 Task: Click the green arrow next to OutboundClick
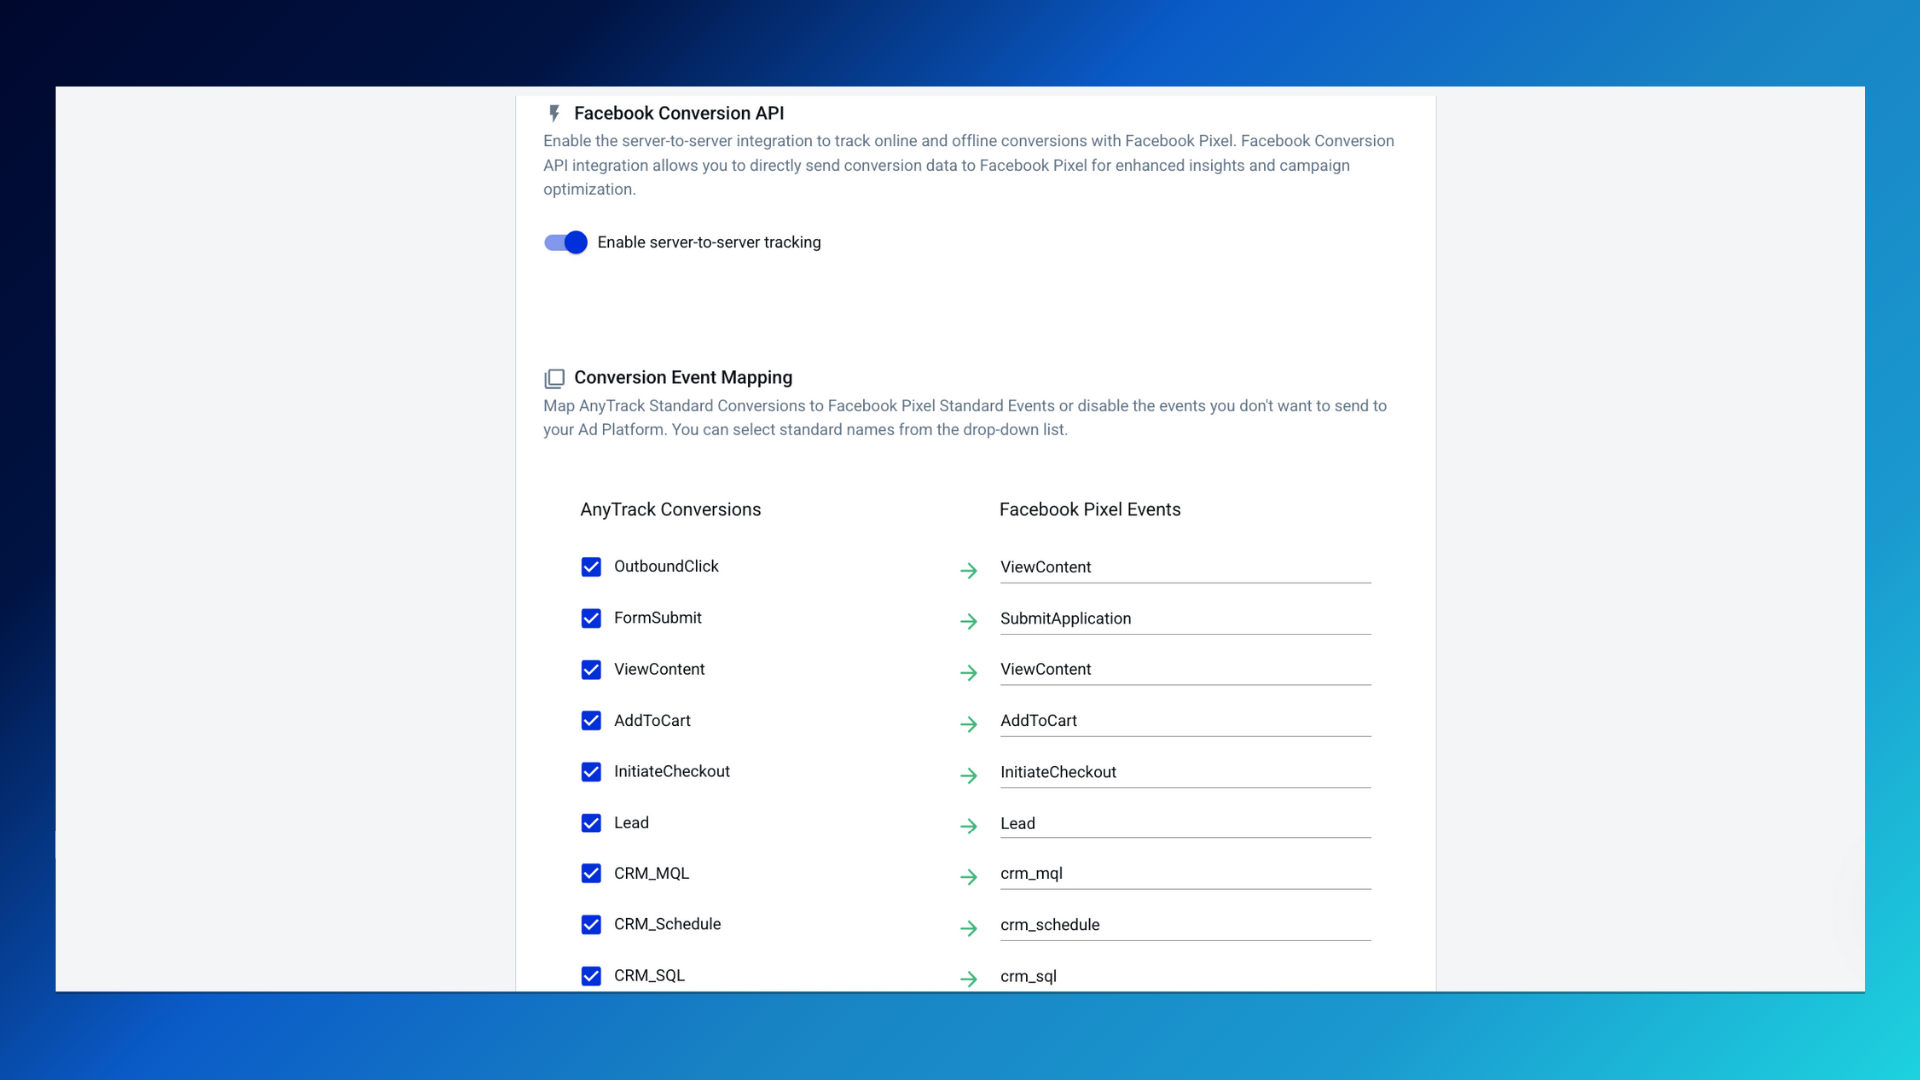point(968,570)
